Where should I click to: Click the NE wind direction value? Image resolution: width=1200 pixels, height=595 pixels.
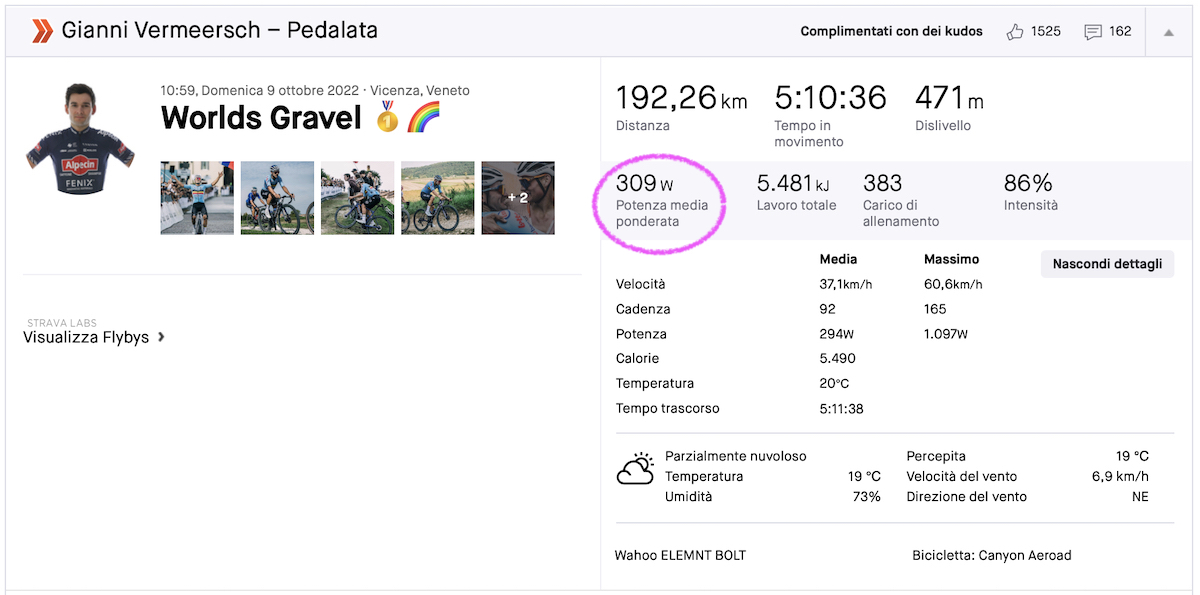click(x=1140, y=497)
